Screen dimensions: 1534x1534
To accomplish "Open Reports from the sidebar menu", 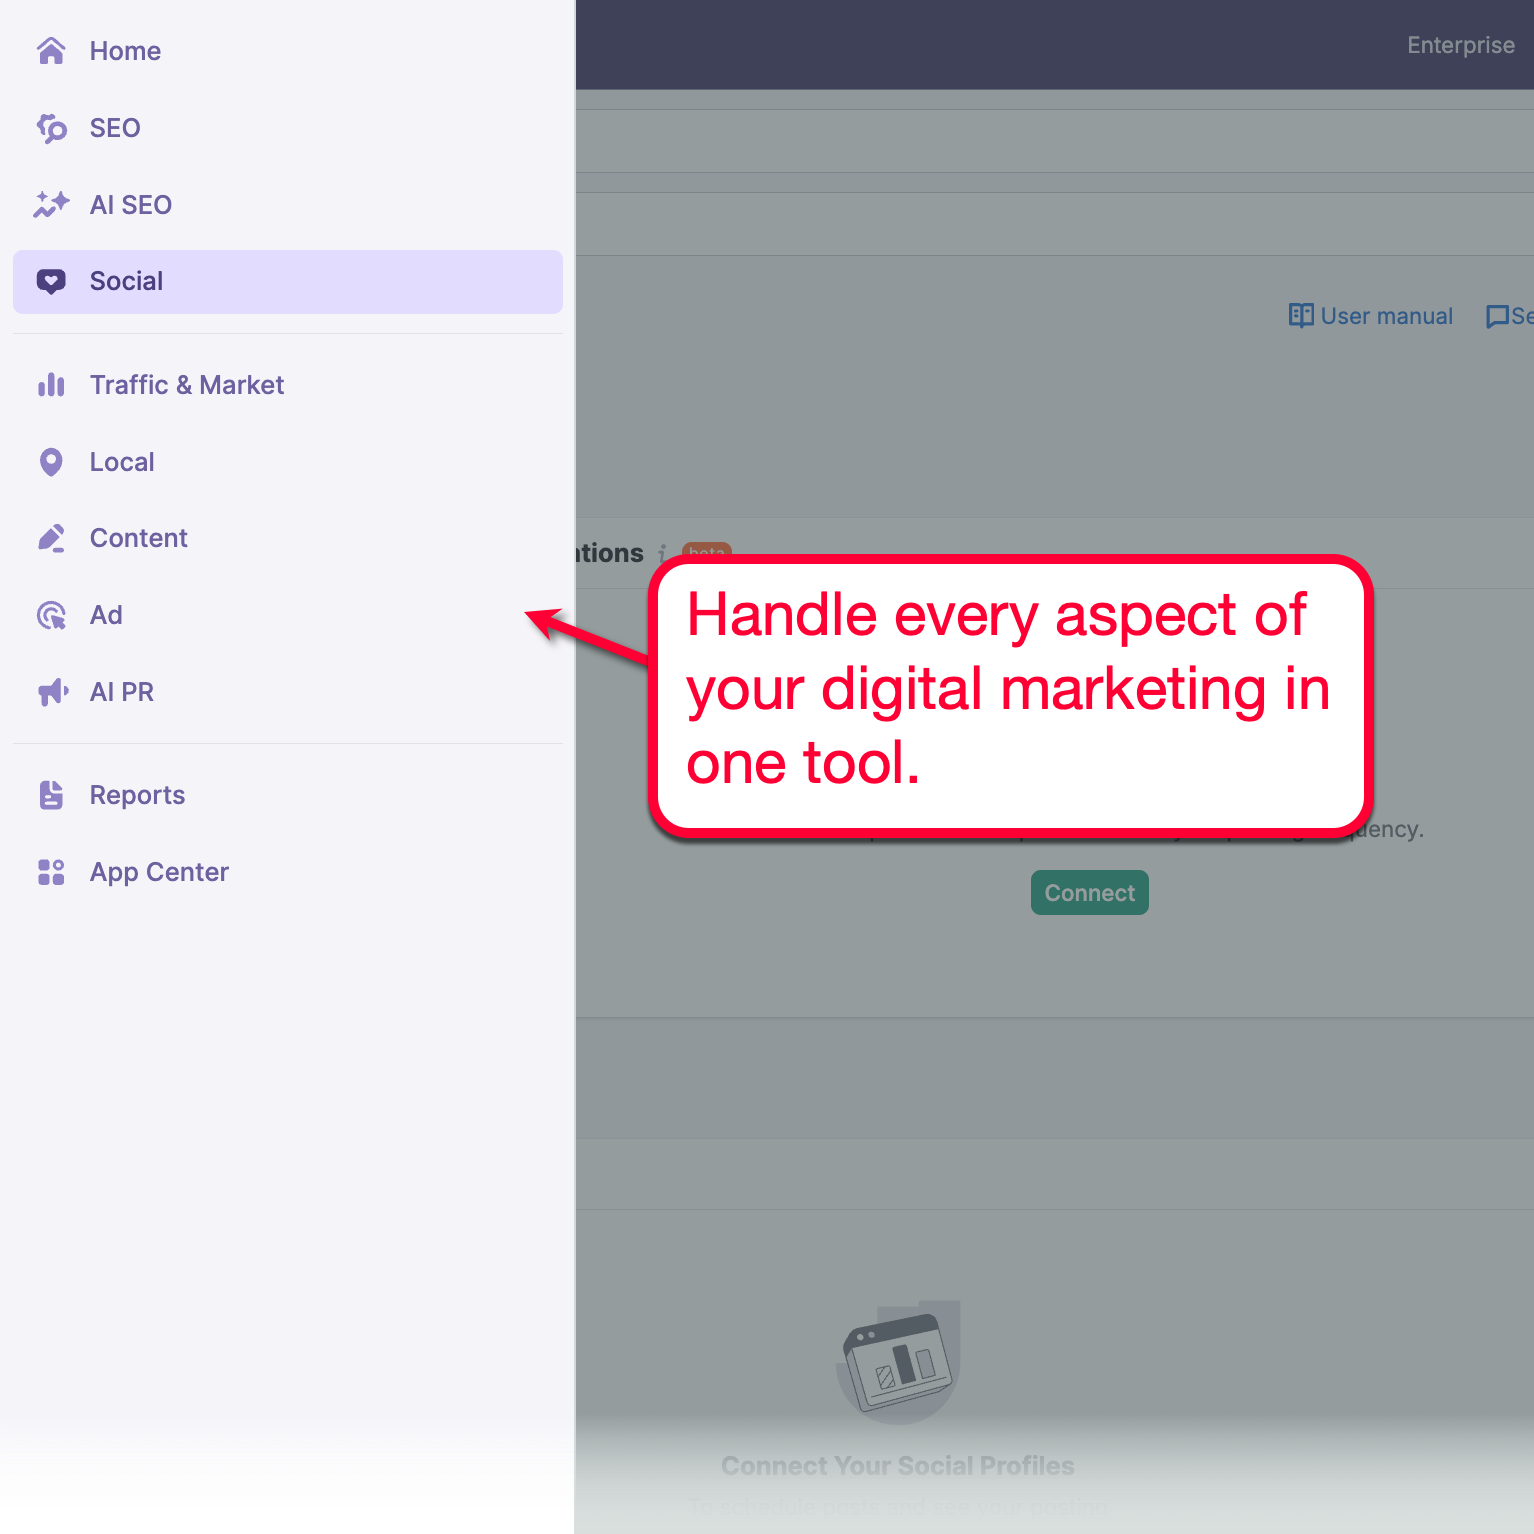I will pos(137,794).
